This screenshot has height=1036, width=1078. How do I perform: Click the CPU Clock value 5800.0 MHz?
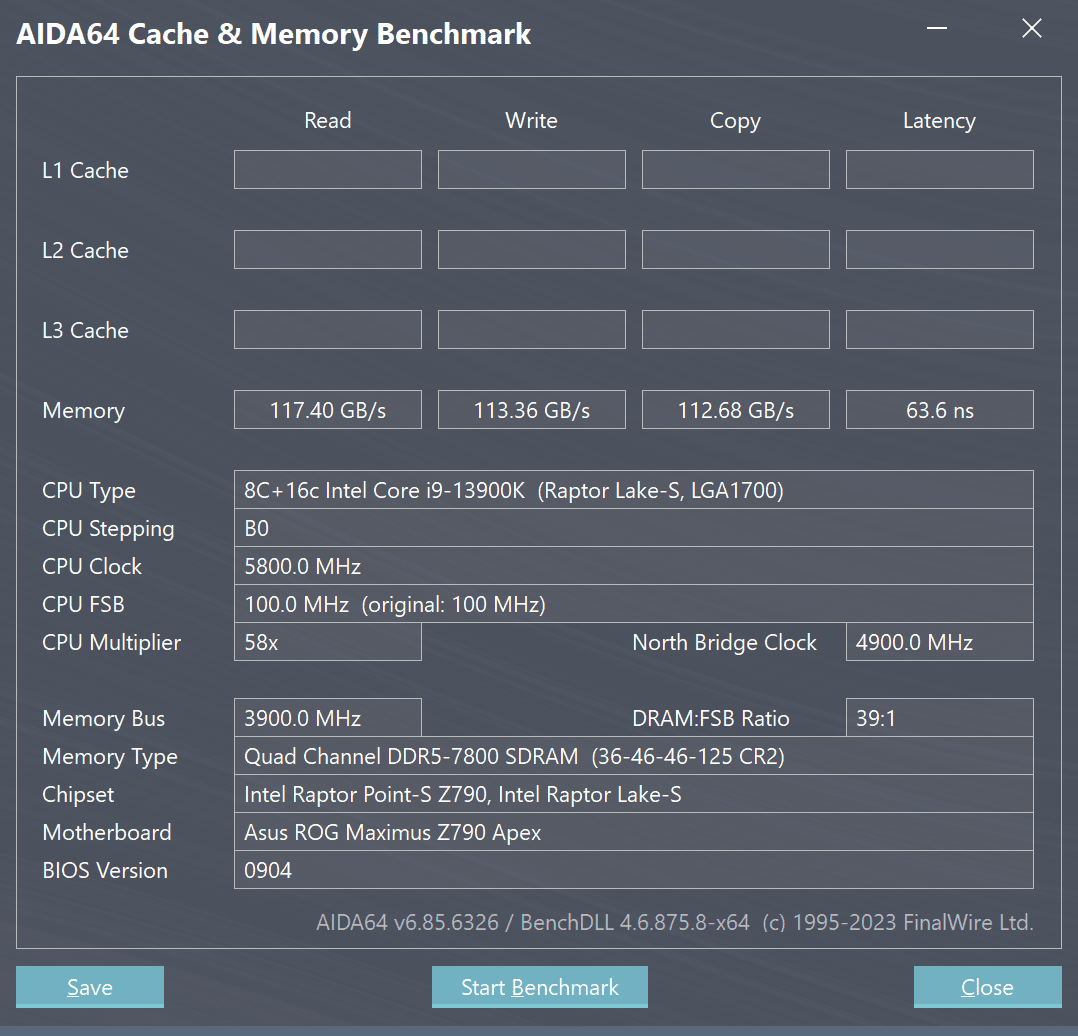pyautogui.click(x=633, y=566)
